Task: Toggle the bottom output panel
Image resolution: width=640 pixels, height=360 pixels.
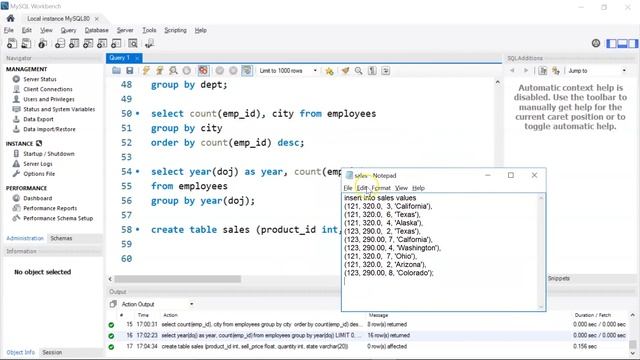Action: [622, 43]
